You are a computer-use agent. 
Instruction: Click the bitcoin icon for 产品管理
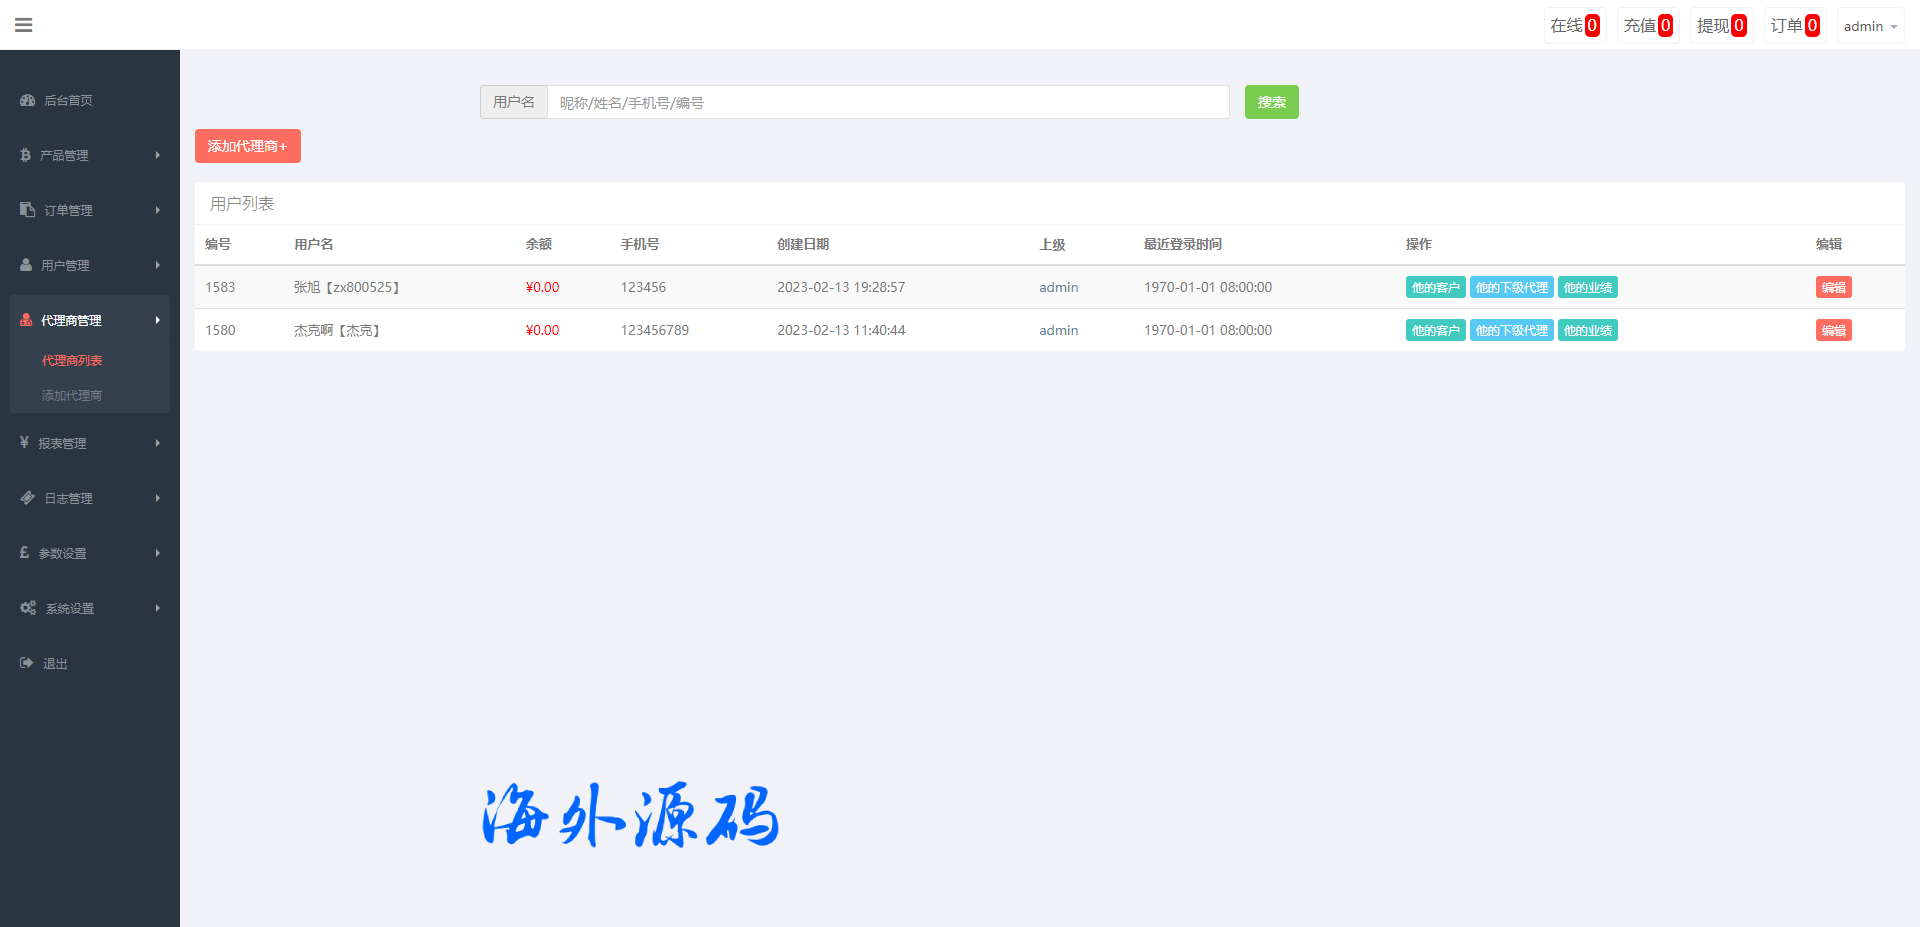(25, 155)
